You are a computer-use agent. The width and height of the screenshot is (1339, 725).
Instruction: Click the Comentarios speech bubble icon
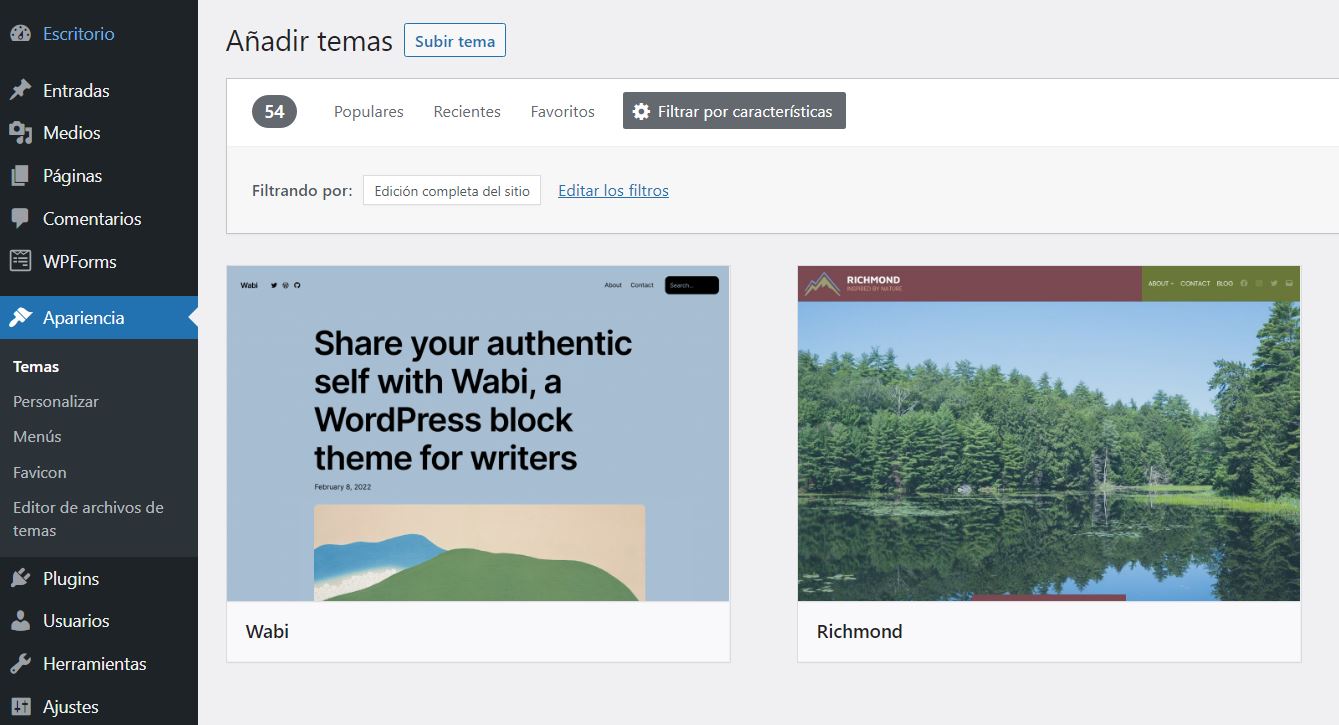(20, 218)
